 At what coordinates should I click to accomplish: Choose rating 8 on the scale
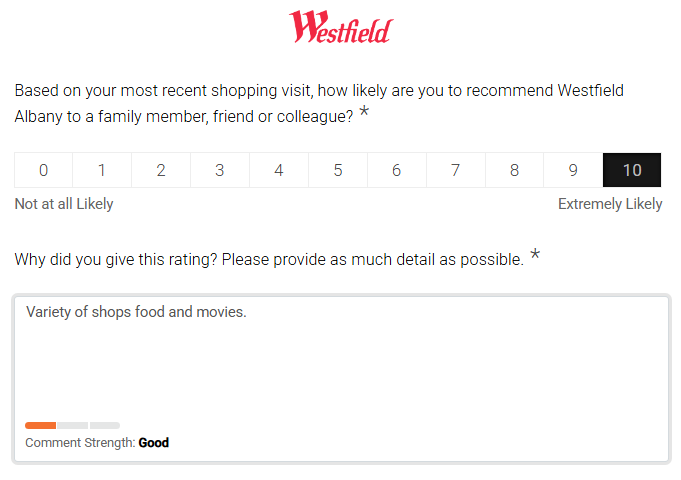coord(515,170)
